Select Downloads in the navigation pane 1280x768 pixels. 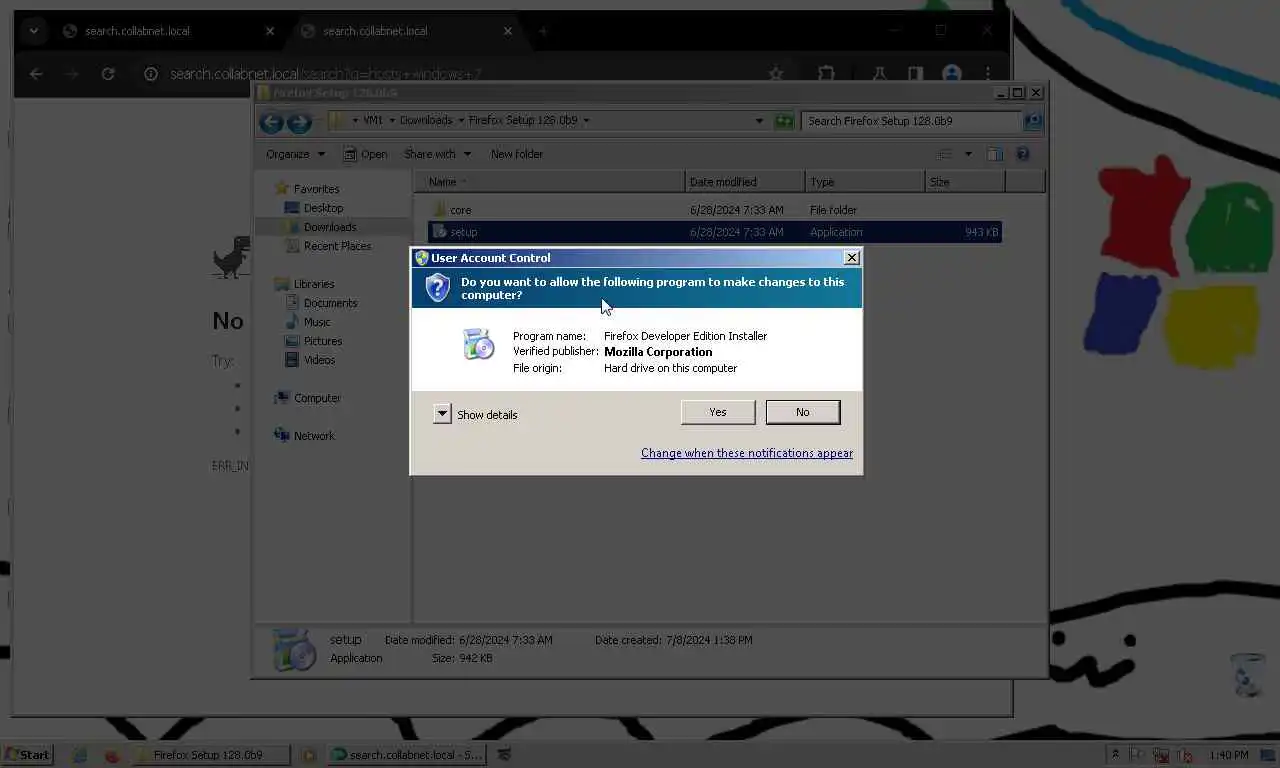(320, 227)
